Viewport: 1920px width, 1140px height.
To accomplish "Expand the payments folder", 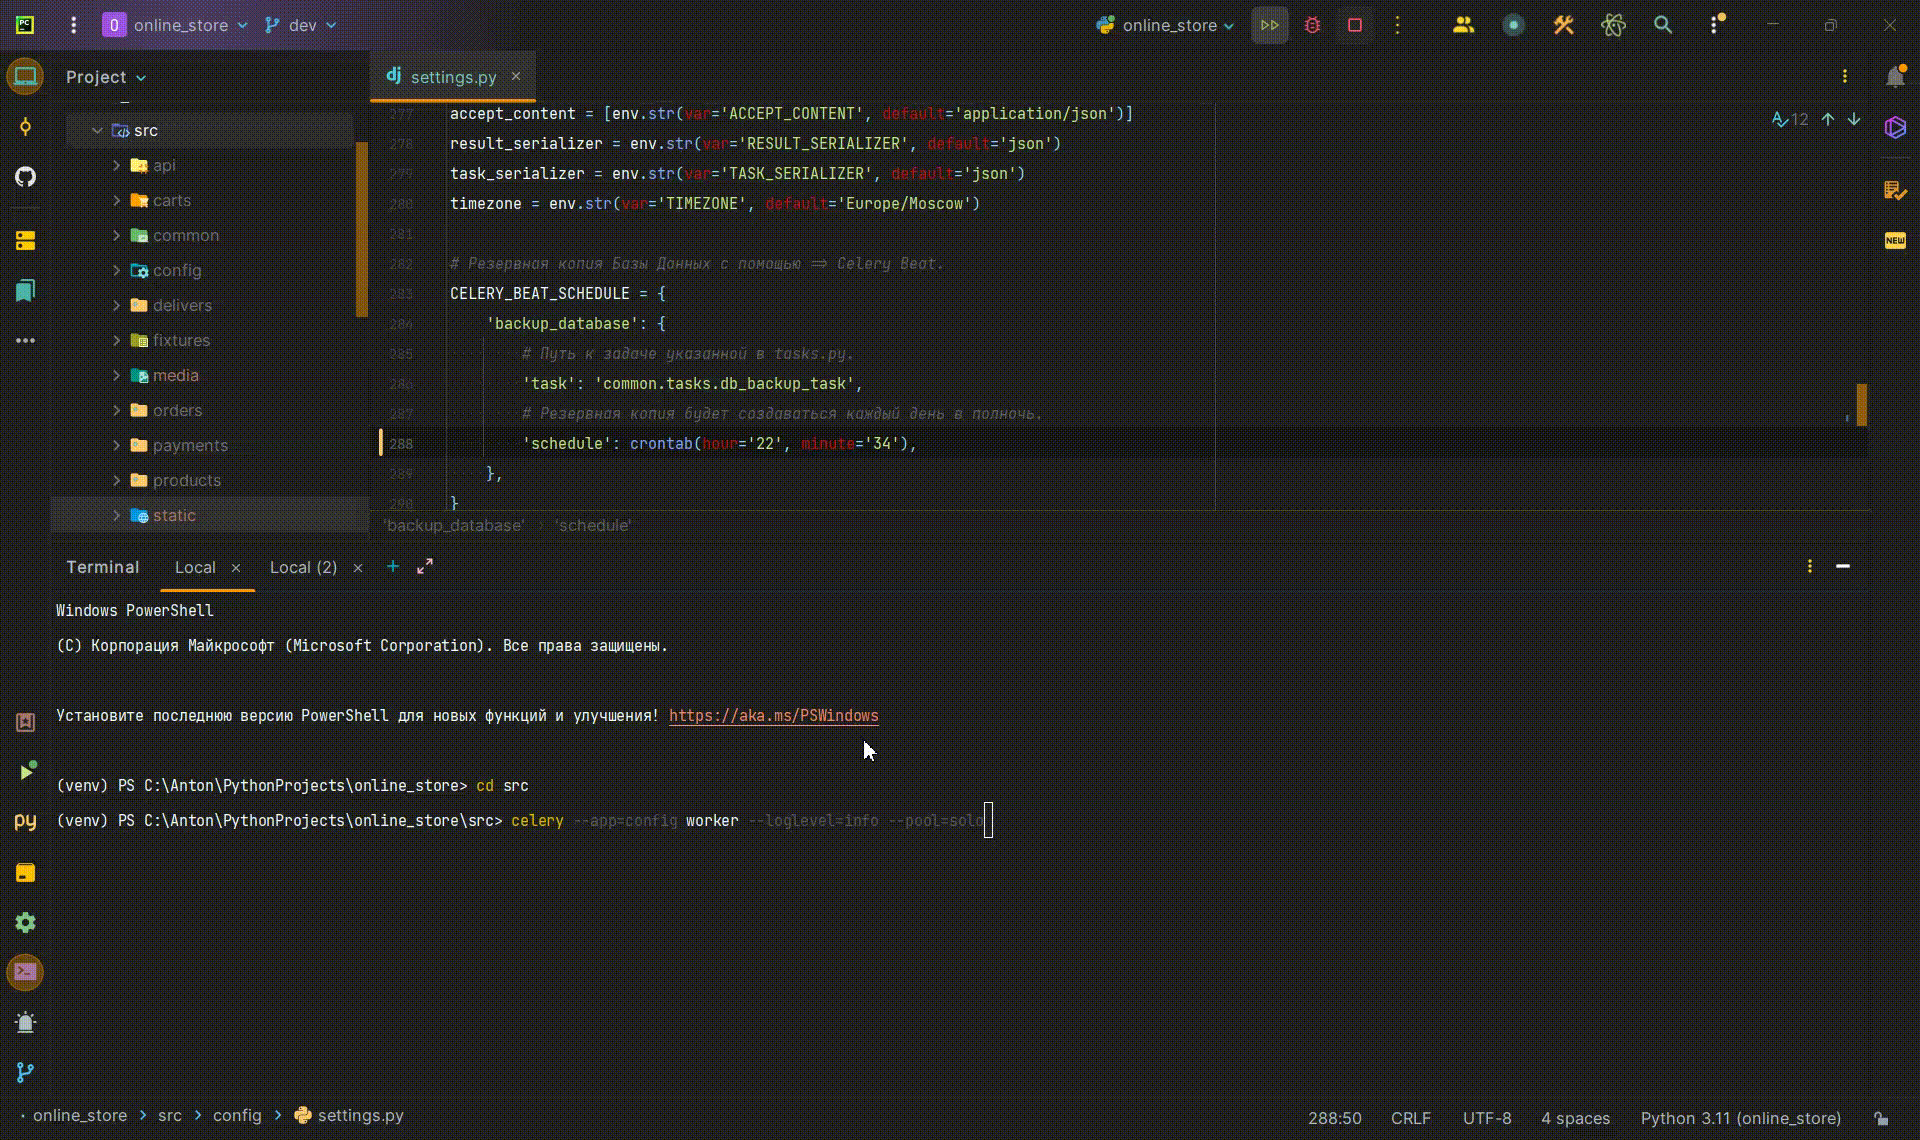I will [x=116, y=445].
